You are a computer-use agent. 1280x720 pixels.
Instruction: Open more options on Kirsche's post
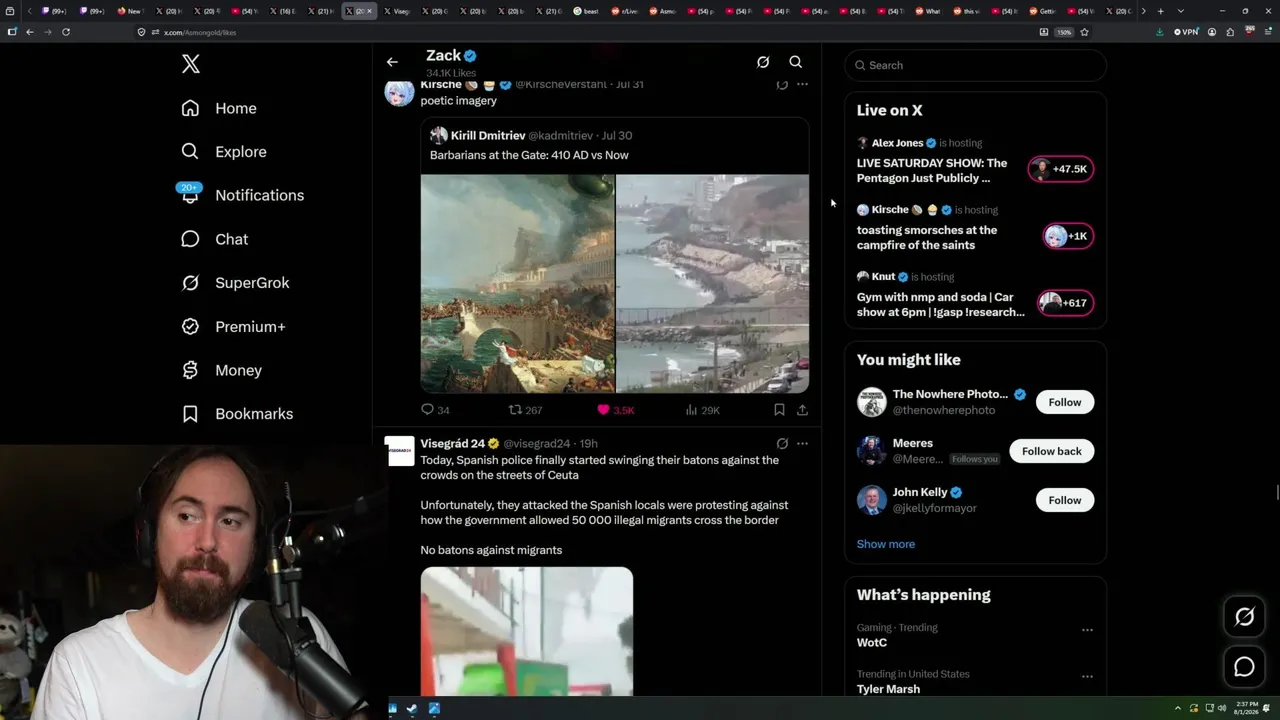tap(802, 85)
